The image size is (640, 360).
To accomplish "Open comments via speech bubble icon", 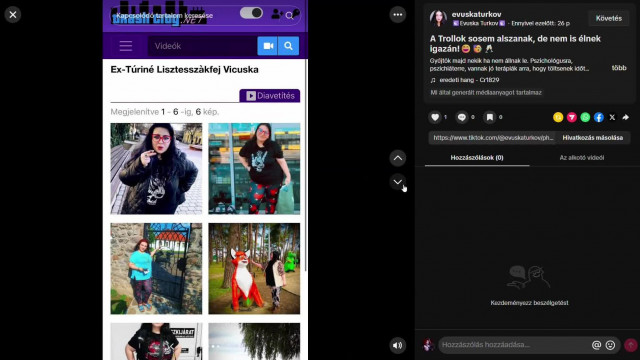I will click(462, 117).
